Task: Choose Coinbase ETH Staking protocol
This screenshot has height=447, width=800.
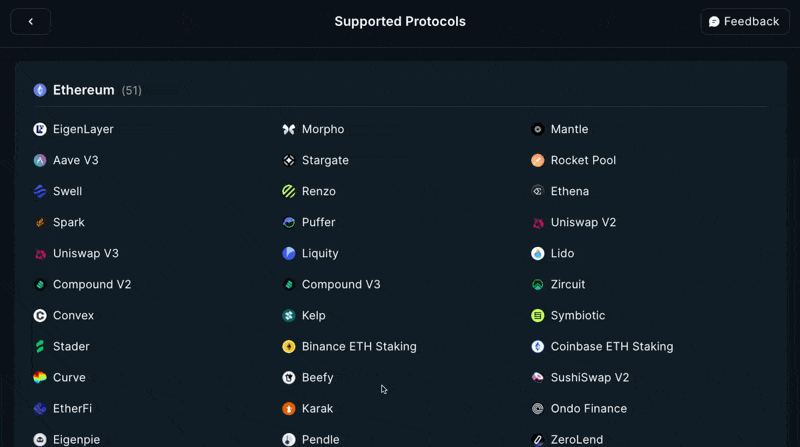Action: [x=602, y=346]
